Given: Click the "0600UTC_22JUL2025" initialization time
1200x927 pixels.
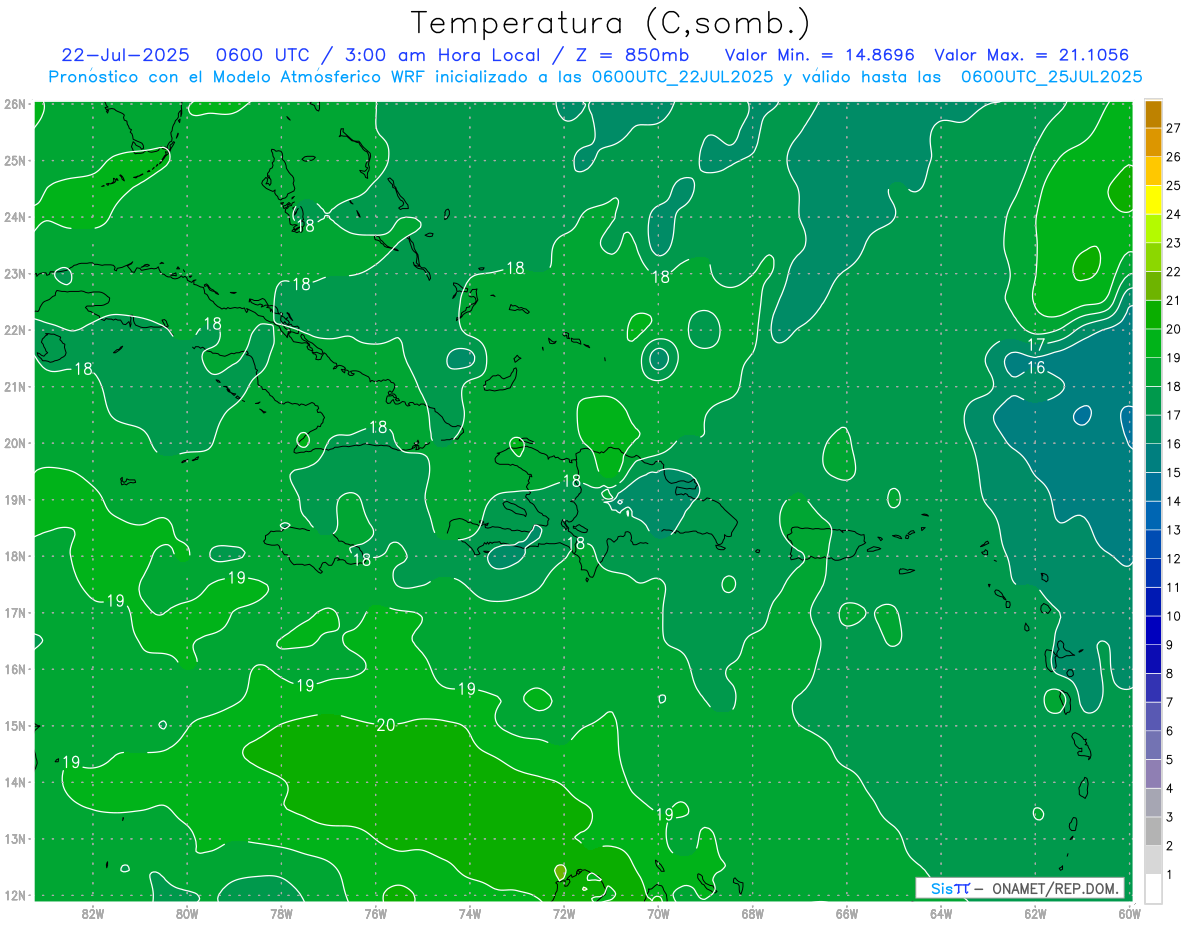Looking at the screenshot, I should (x=683, y=76).
